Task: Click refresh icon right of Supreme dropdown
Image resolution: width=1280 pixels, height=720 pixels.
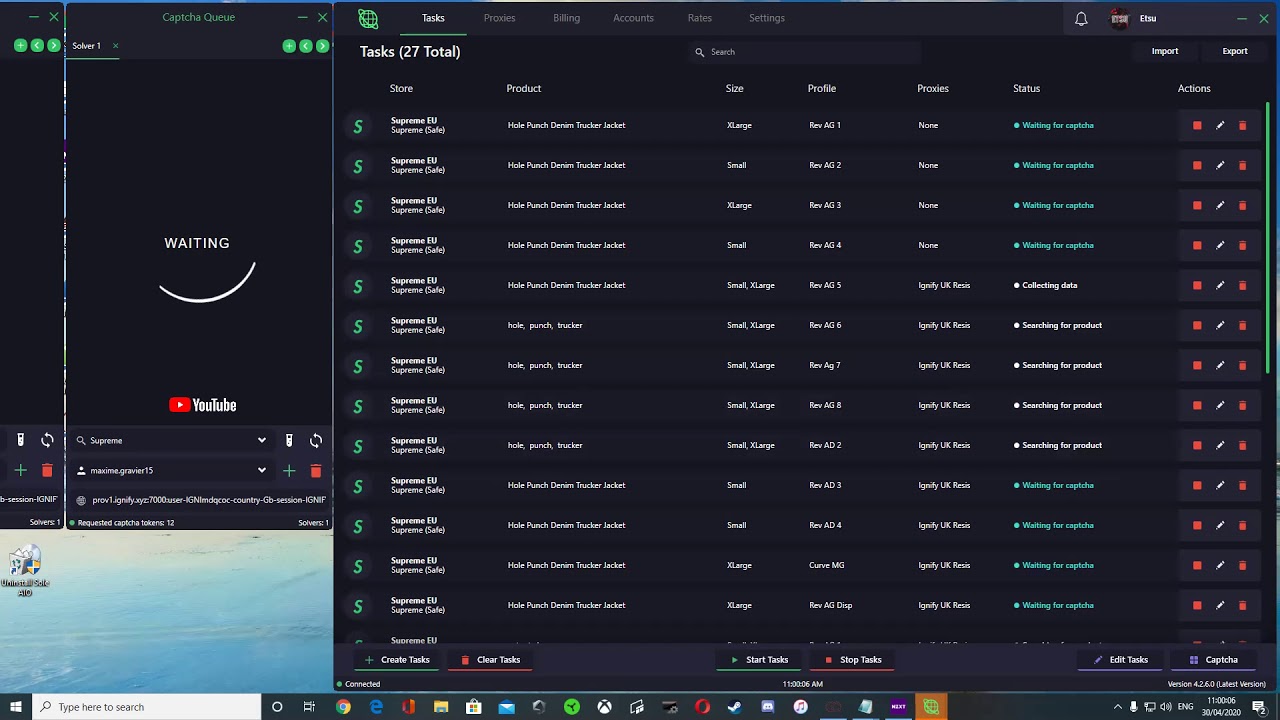Action: [x=316, y=440]
